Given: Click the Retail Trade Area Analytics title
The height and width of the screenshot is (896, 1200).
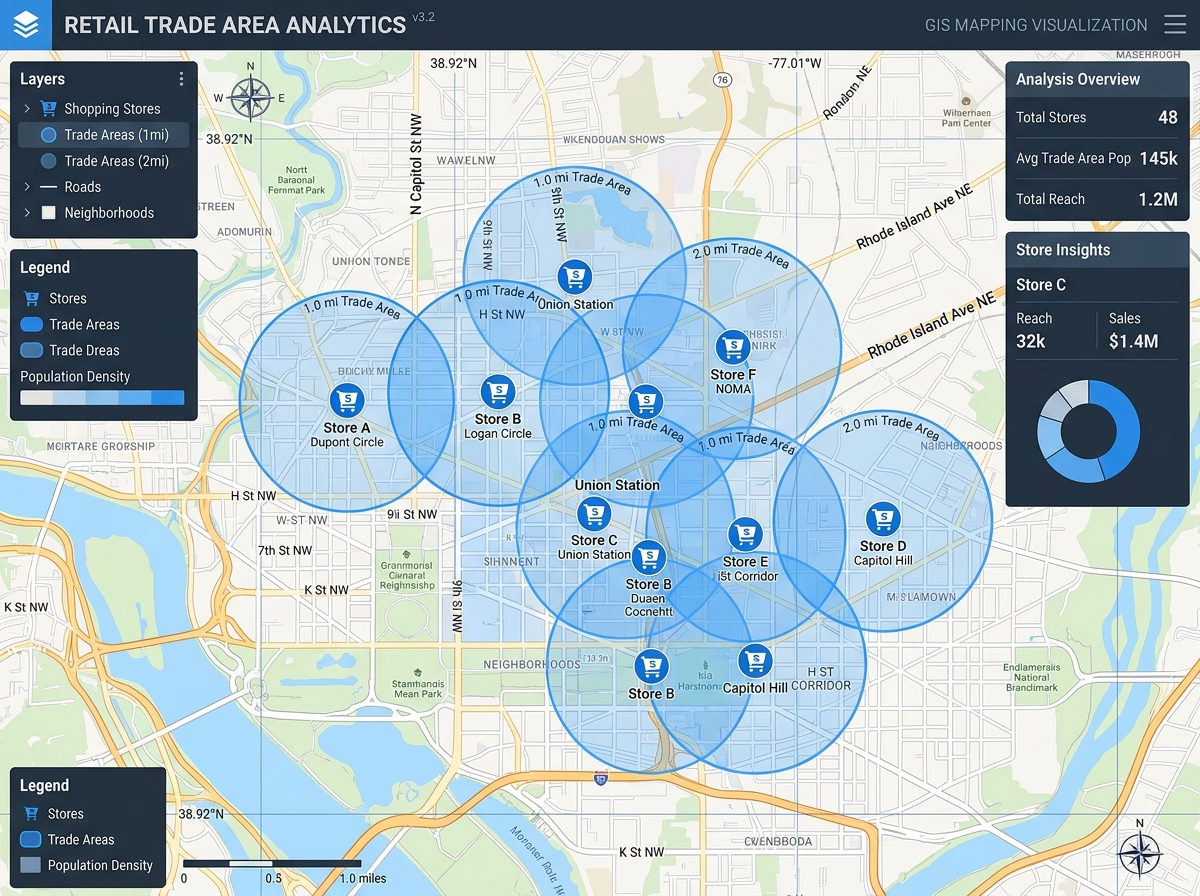Looking at the screenshot, I should point(235,25).
